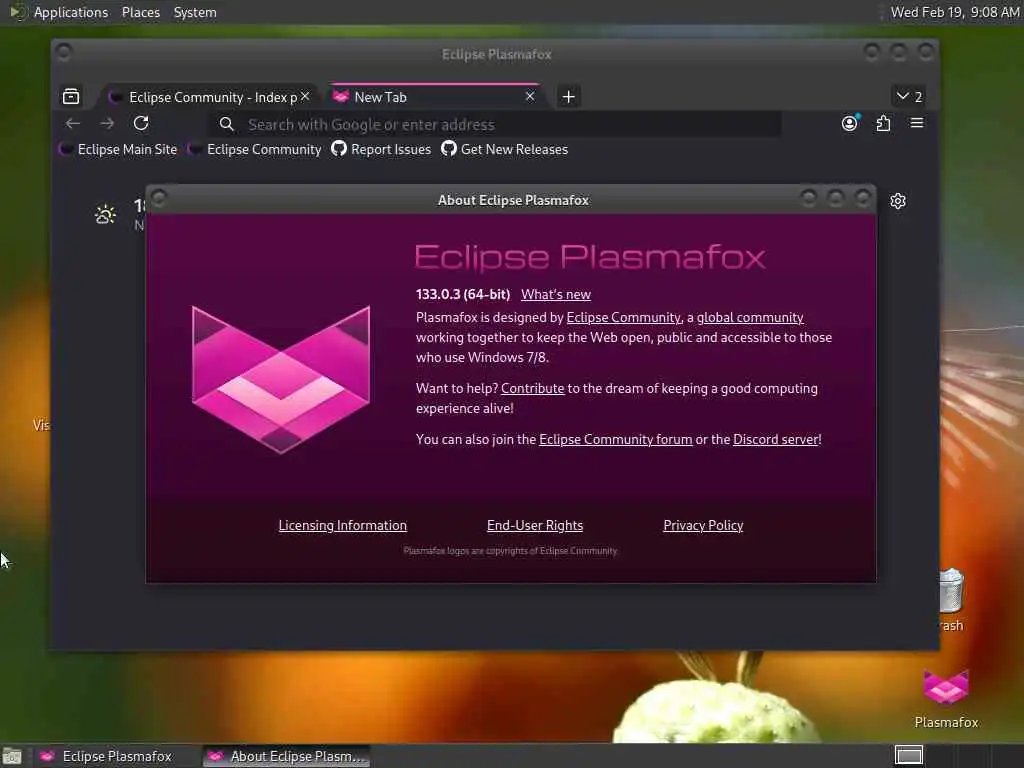Click the Plasmafox fox logo image
Screen dimensions: 1024x768
coord(281,379)
